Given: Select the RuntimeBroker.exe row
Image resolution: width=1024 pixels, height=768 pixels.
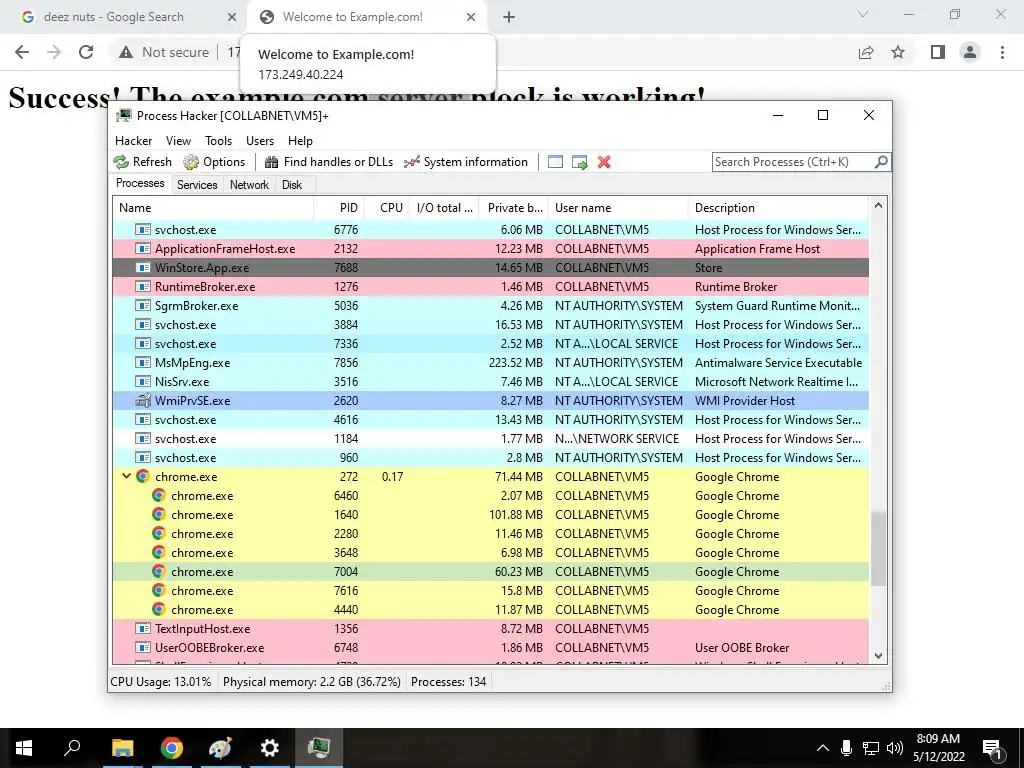Looking at the screenshot, I should tap(491, 287).
